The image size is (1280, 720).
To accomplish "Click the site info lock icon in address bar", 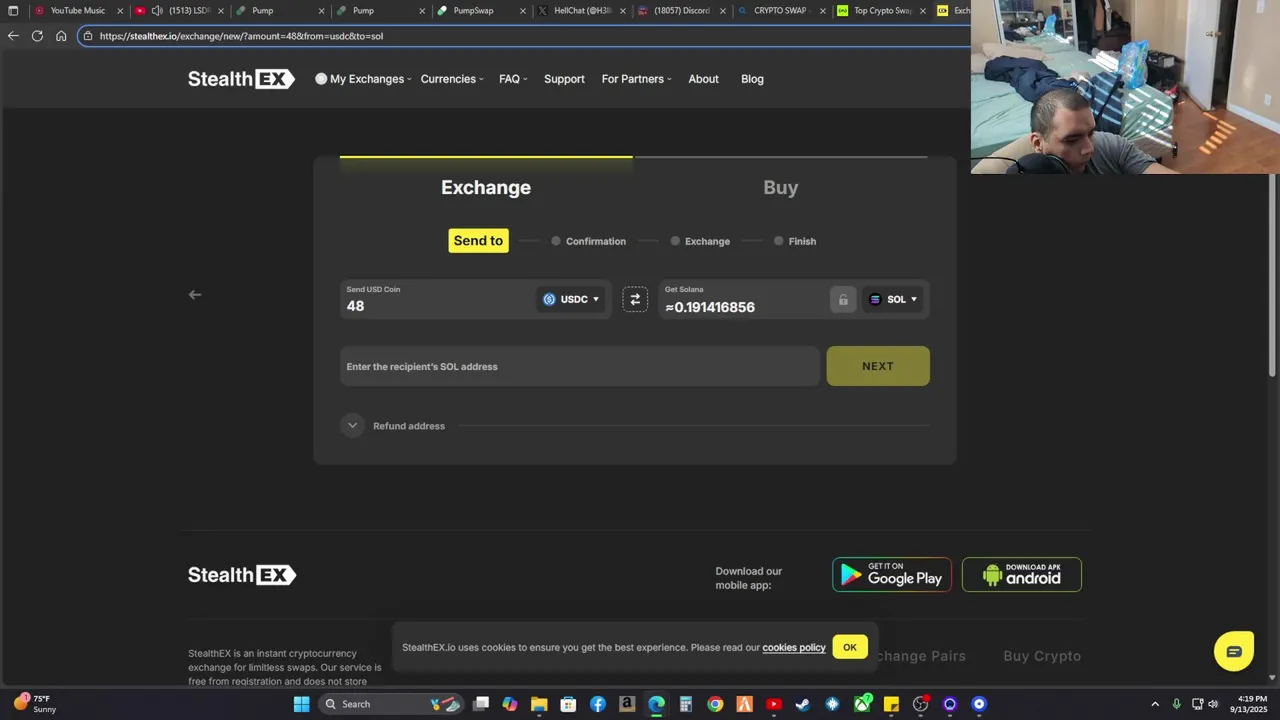I will [88, 36].
